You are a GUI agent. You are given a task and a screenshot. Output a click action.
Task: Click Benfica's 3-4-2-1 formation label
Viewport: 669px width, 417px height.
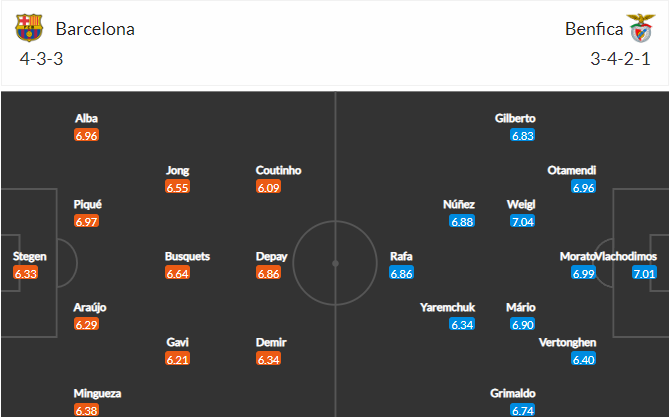[620, 58]
